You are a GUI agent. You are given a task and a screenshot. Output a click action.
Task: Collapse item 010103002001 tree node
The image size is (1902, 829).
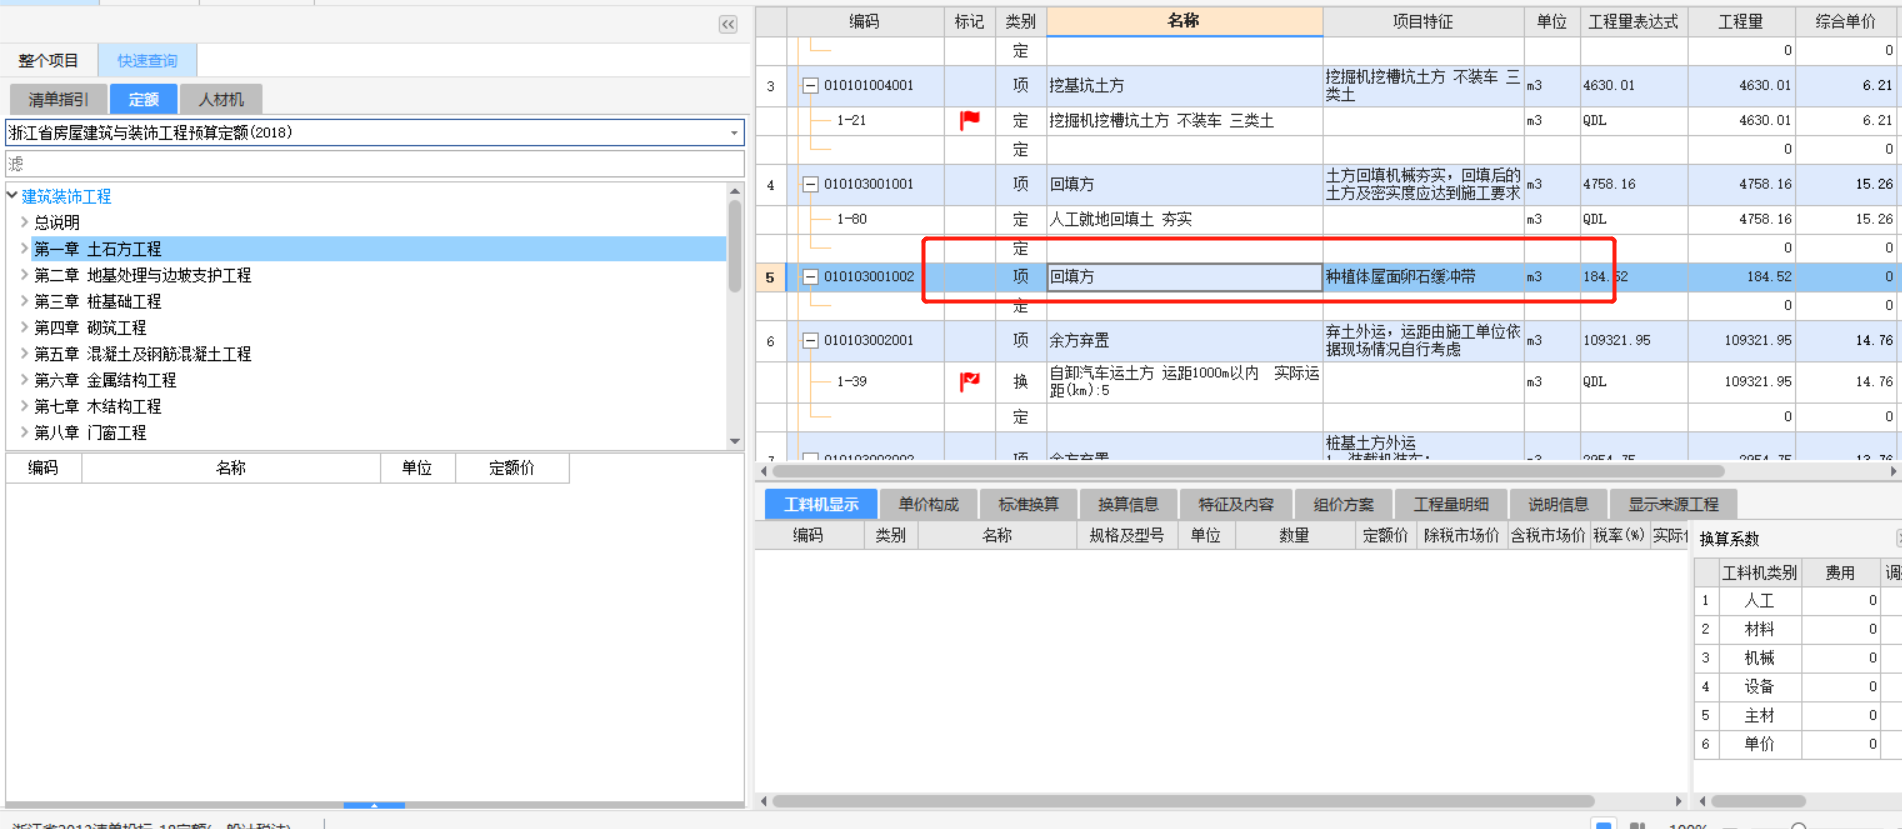[810, 341]
